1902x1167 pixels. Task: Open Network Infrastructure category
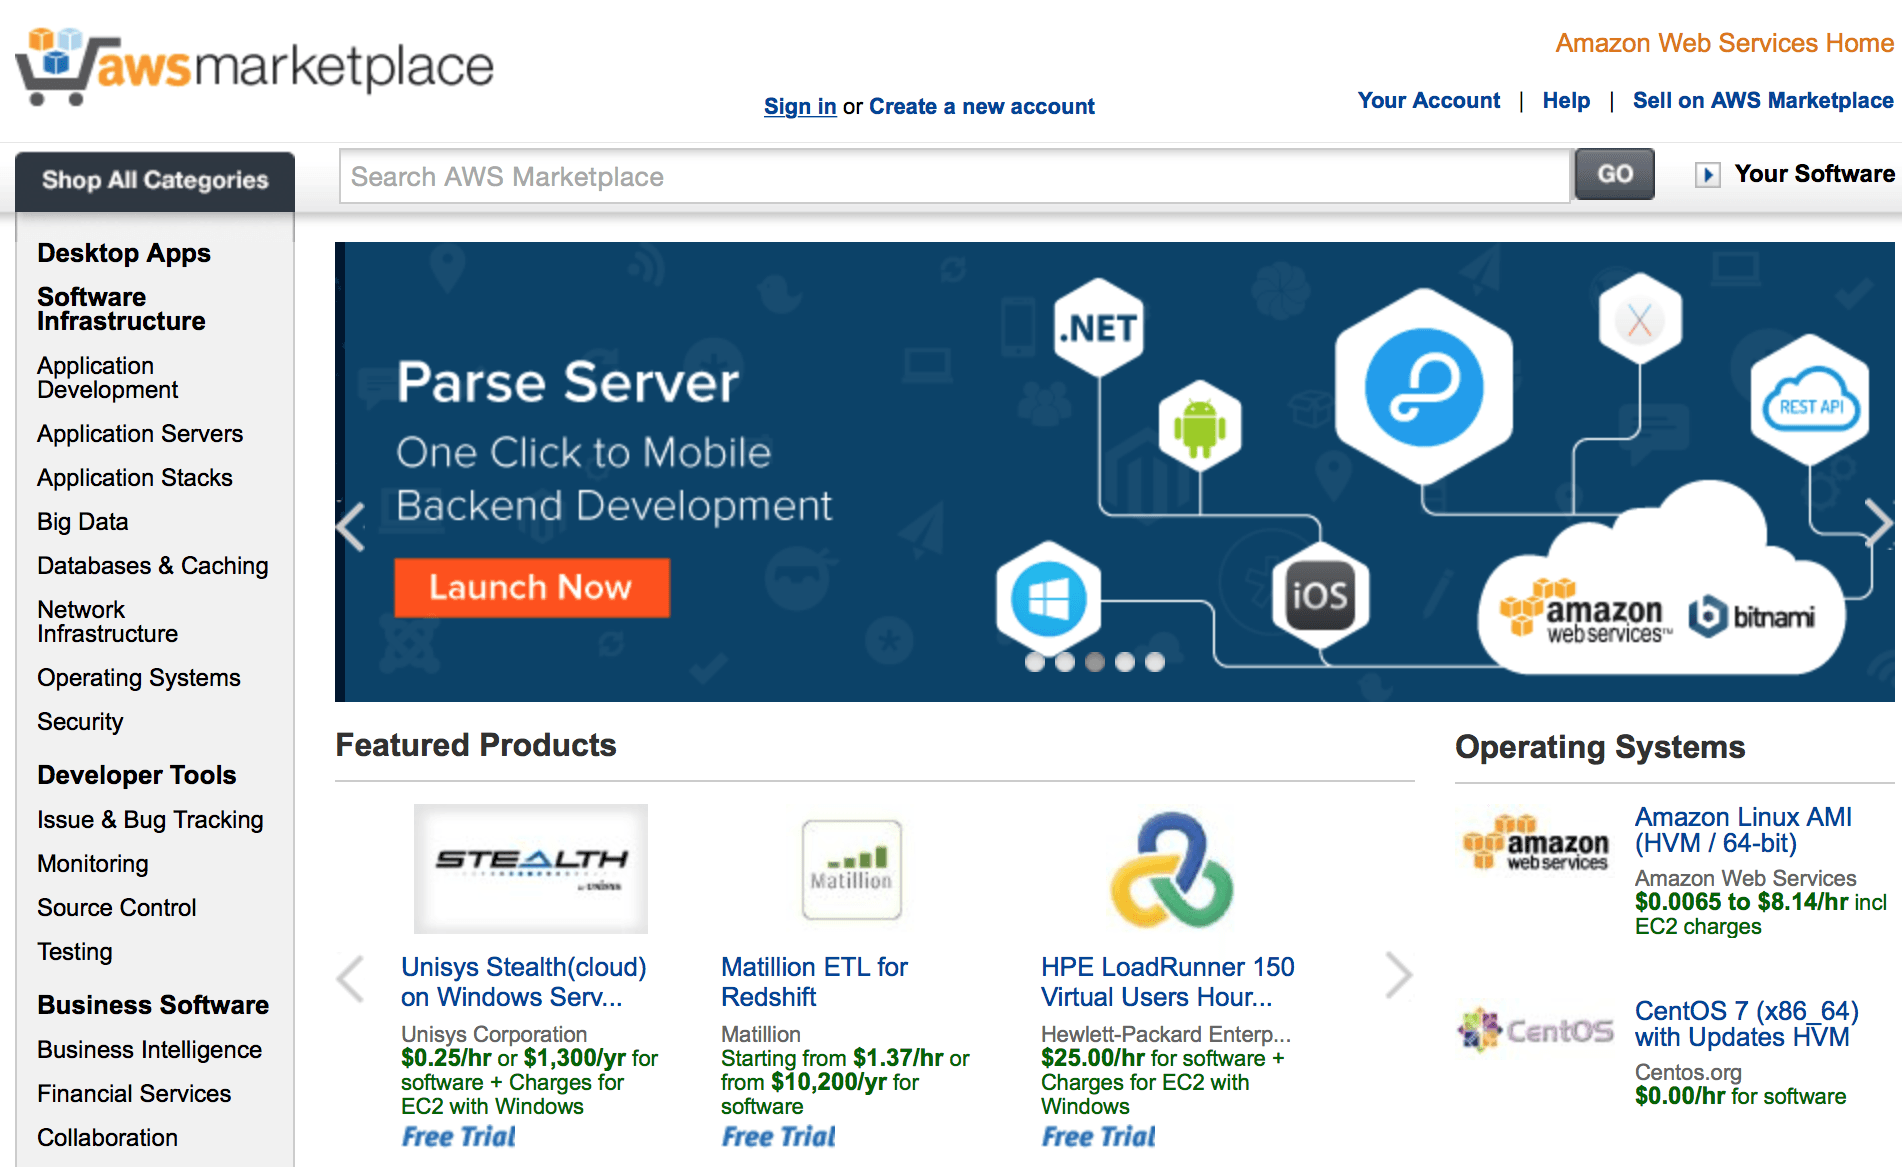click(x=108, y=622)
